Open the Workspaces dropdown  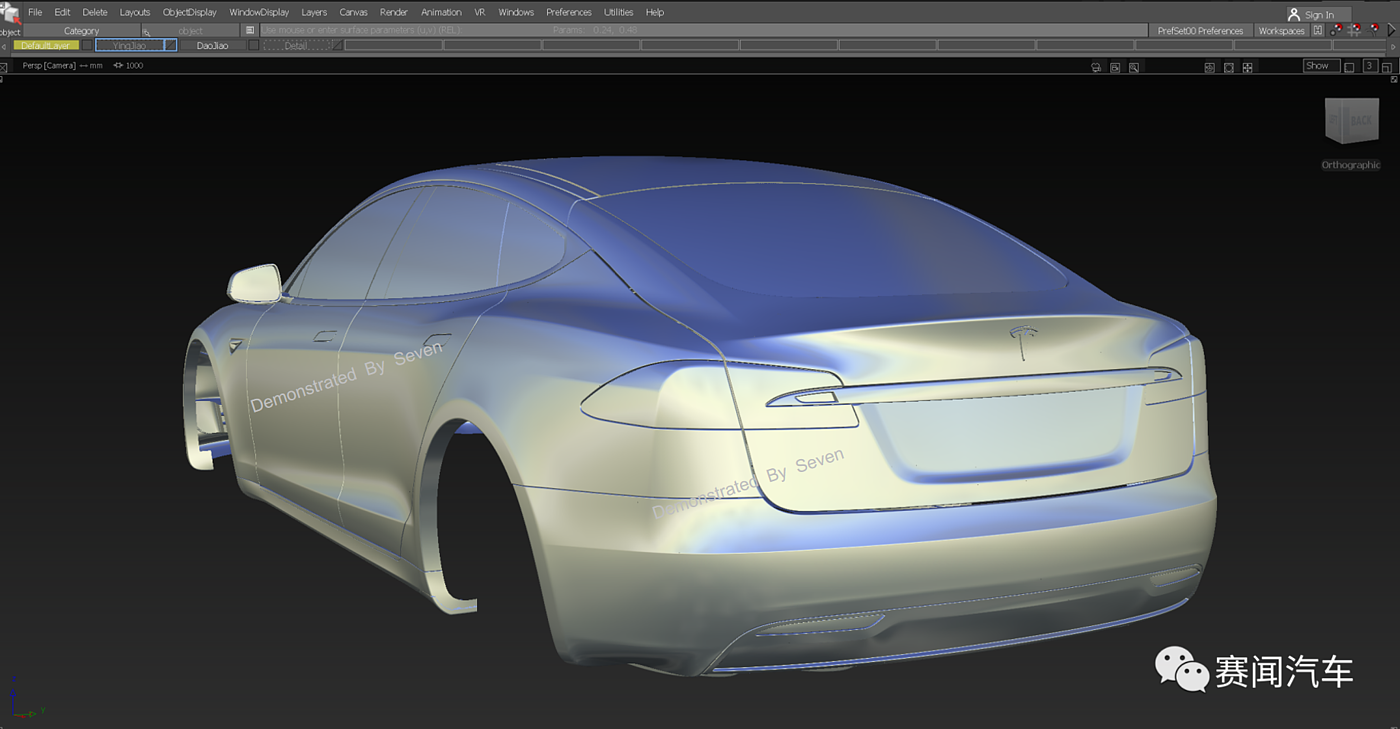point(1281,31)
